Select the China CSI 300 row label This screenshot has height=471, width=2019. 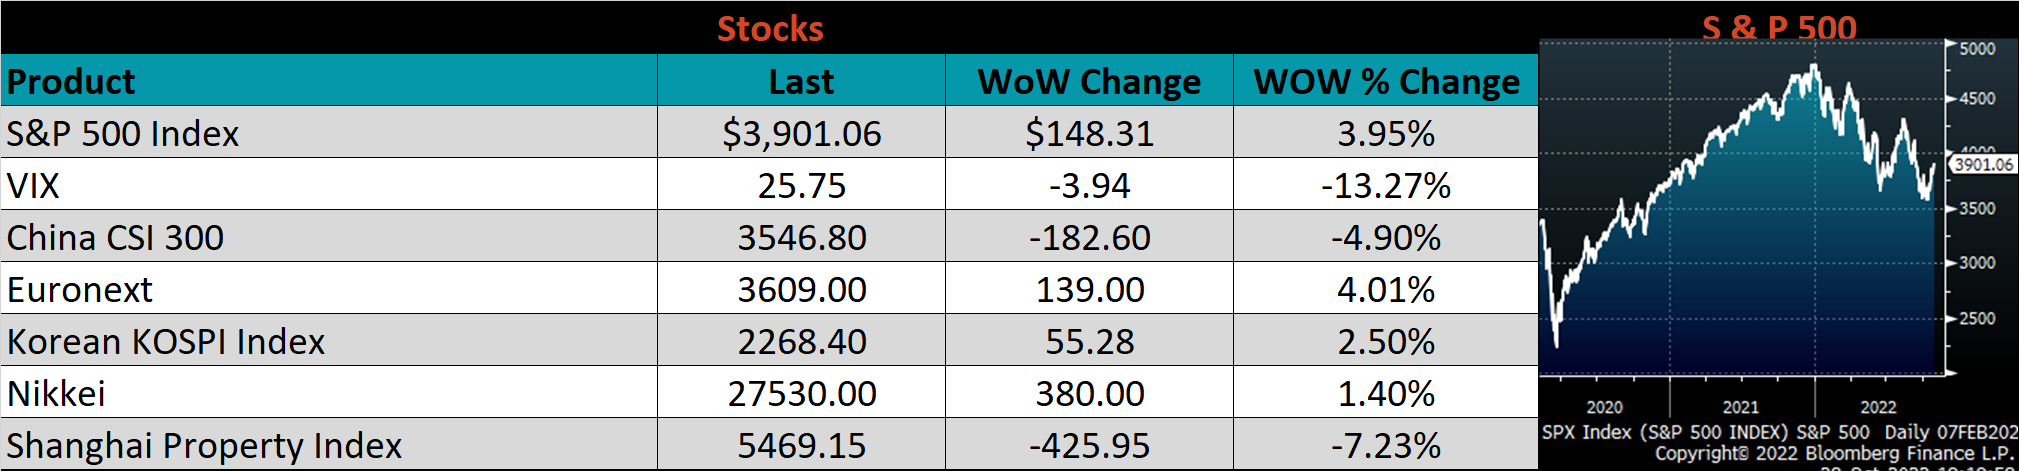(x=115, y=237)
